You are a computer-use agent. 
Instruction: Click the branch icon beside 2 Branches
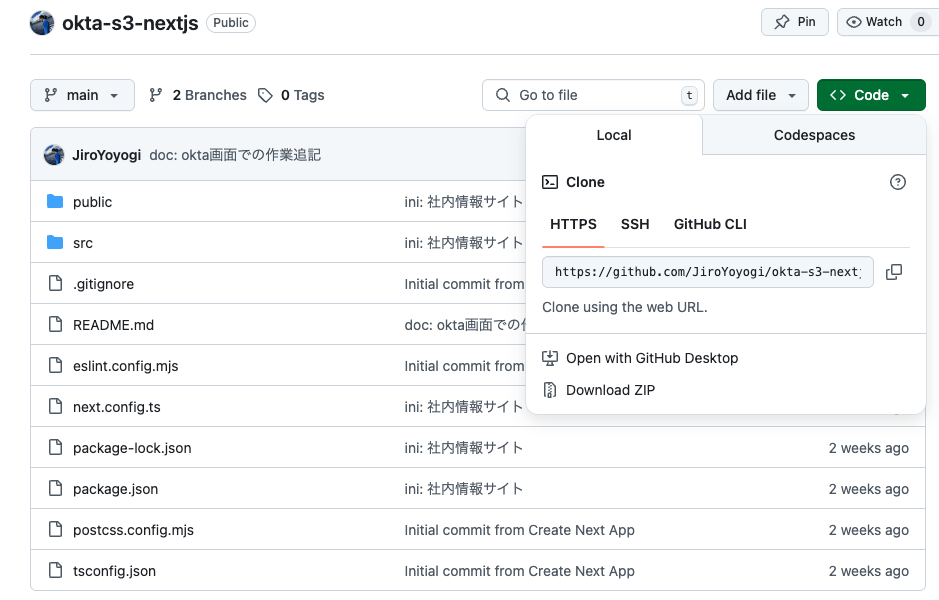coord(156,95)
